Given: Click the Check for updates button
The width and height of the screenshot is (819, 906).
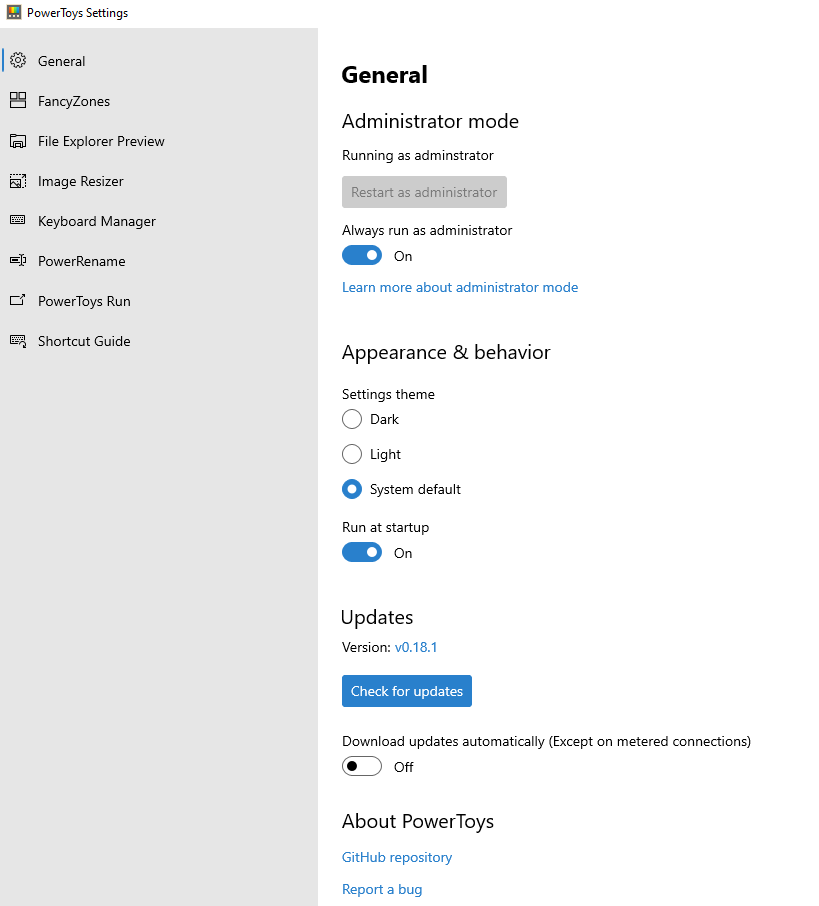Looking at the screenshot, I should [407, 691].
